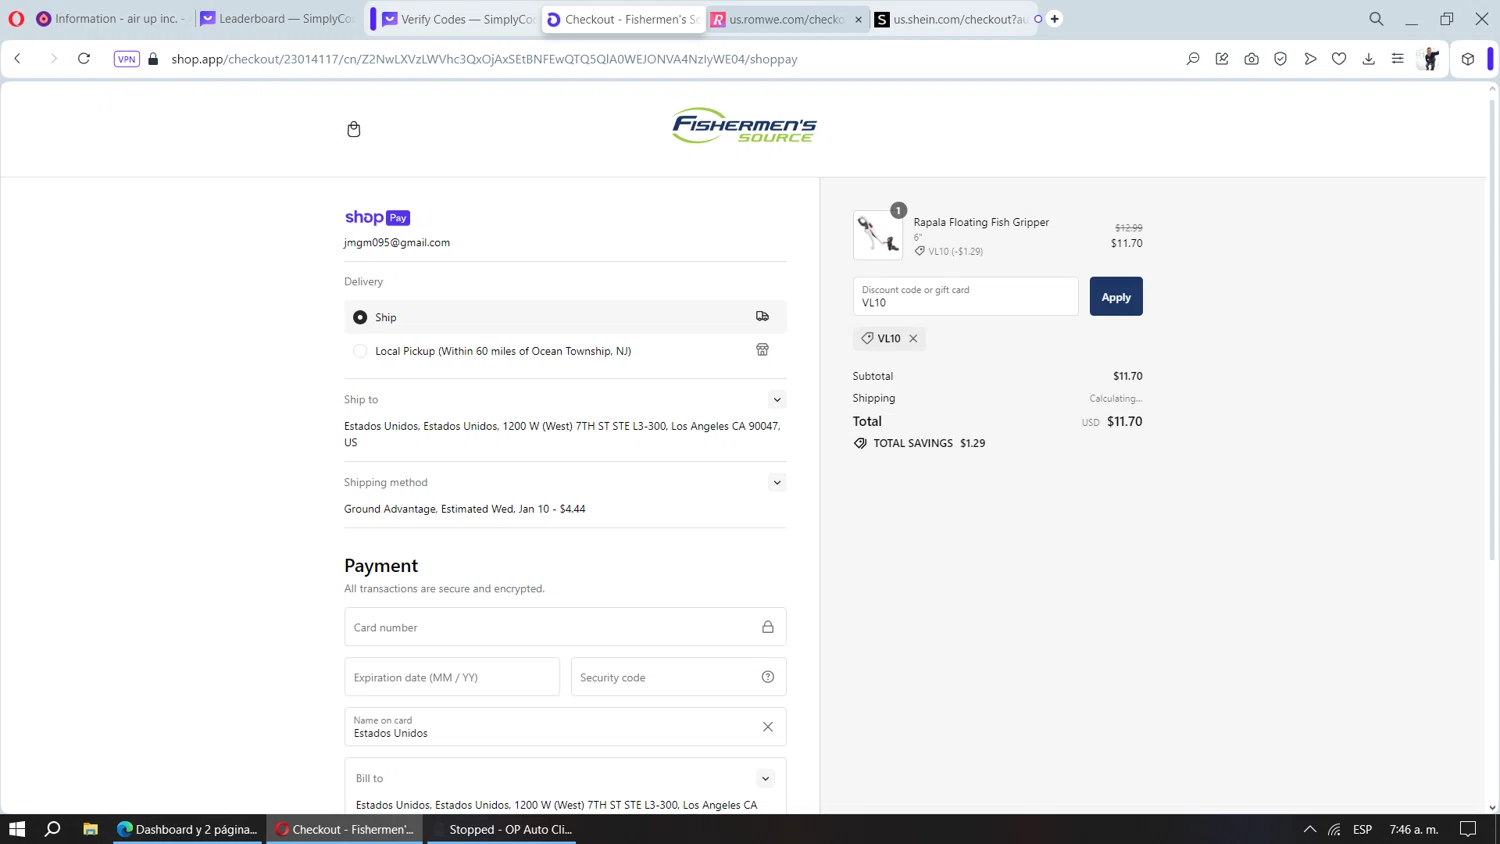Click the taskbar clock 7:46 a. m.
This screenshot has width=1500, height=844.
[1414, 829]
